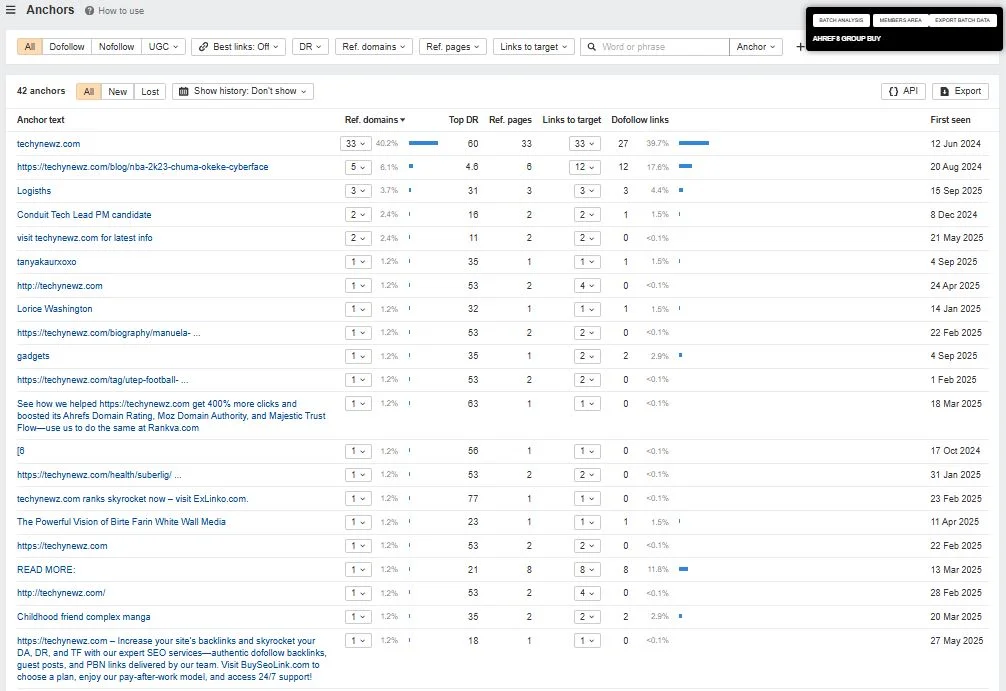This screenshot has width=1006, height=691.
Task: Open the READ MORE: anchor link
Action: click(x=46, y=570)
